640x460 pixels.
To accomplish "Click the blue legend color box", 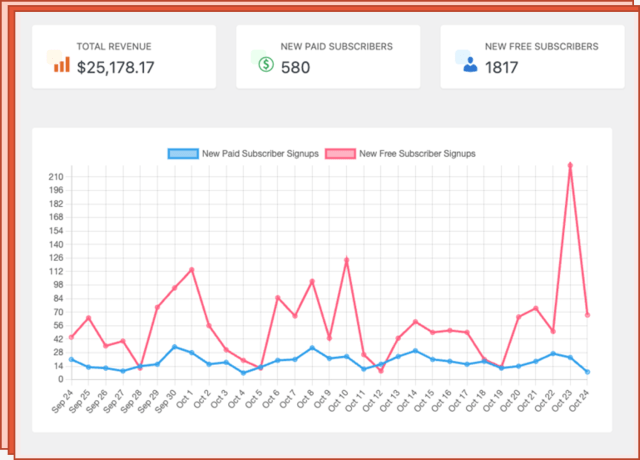I will coord(183,154).
